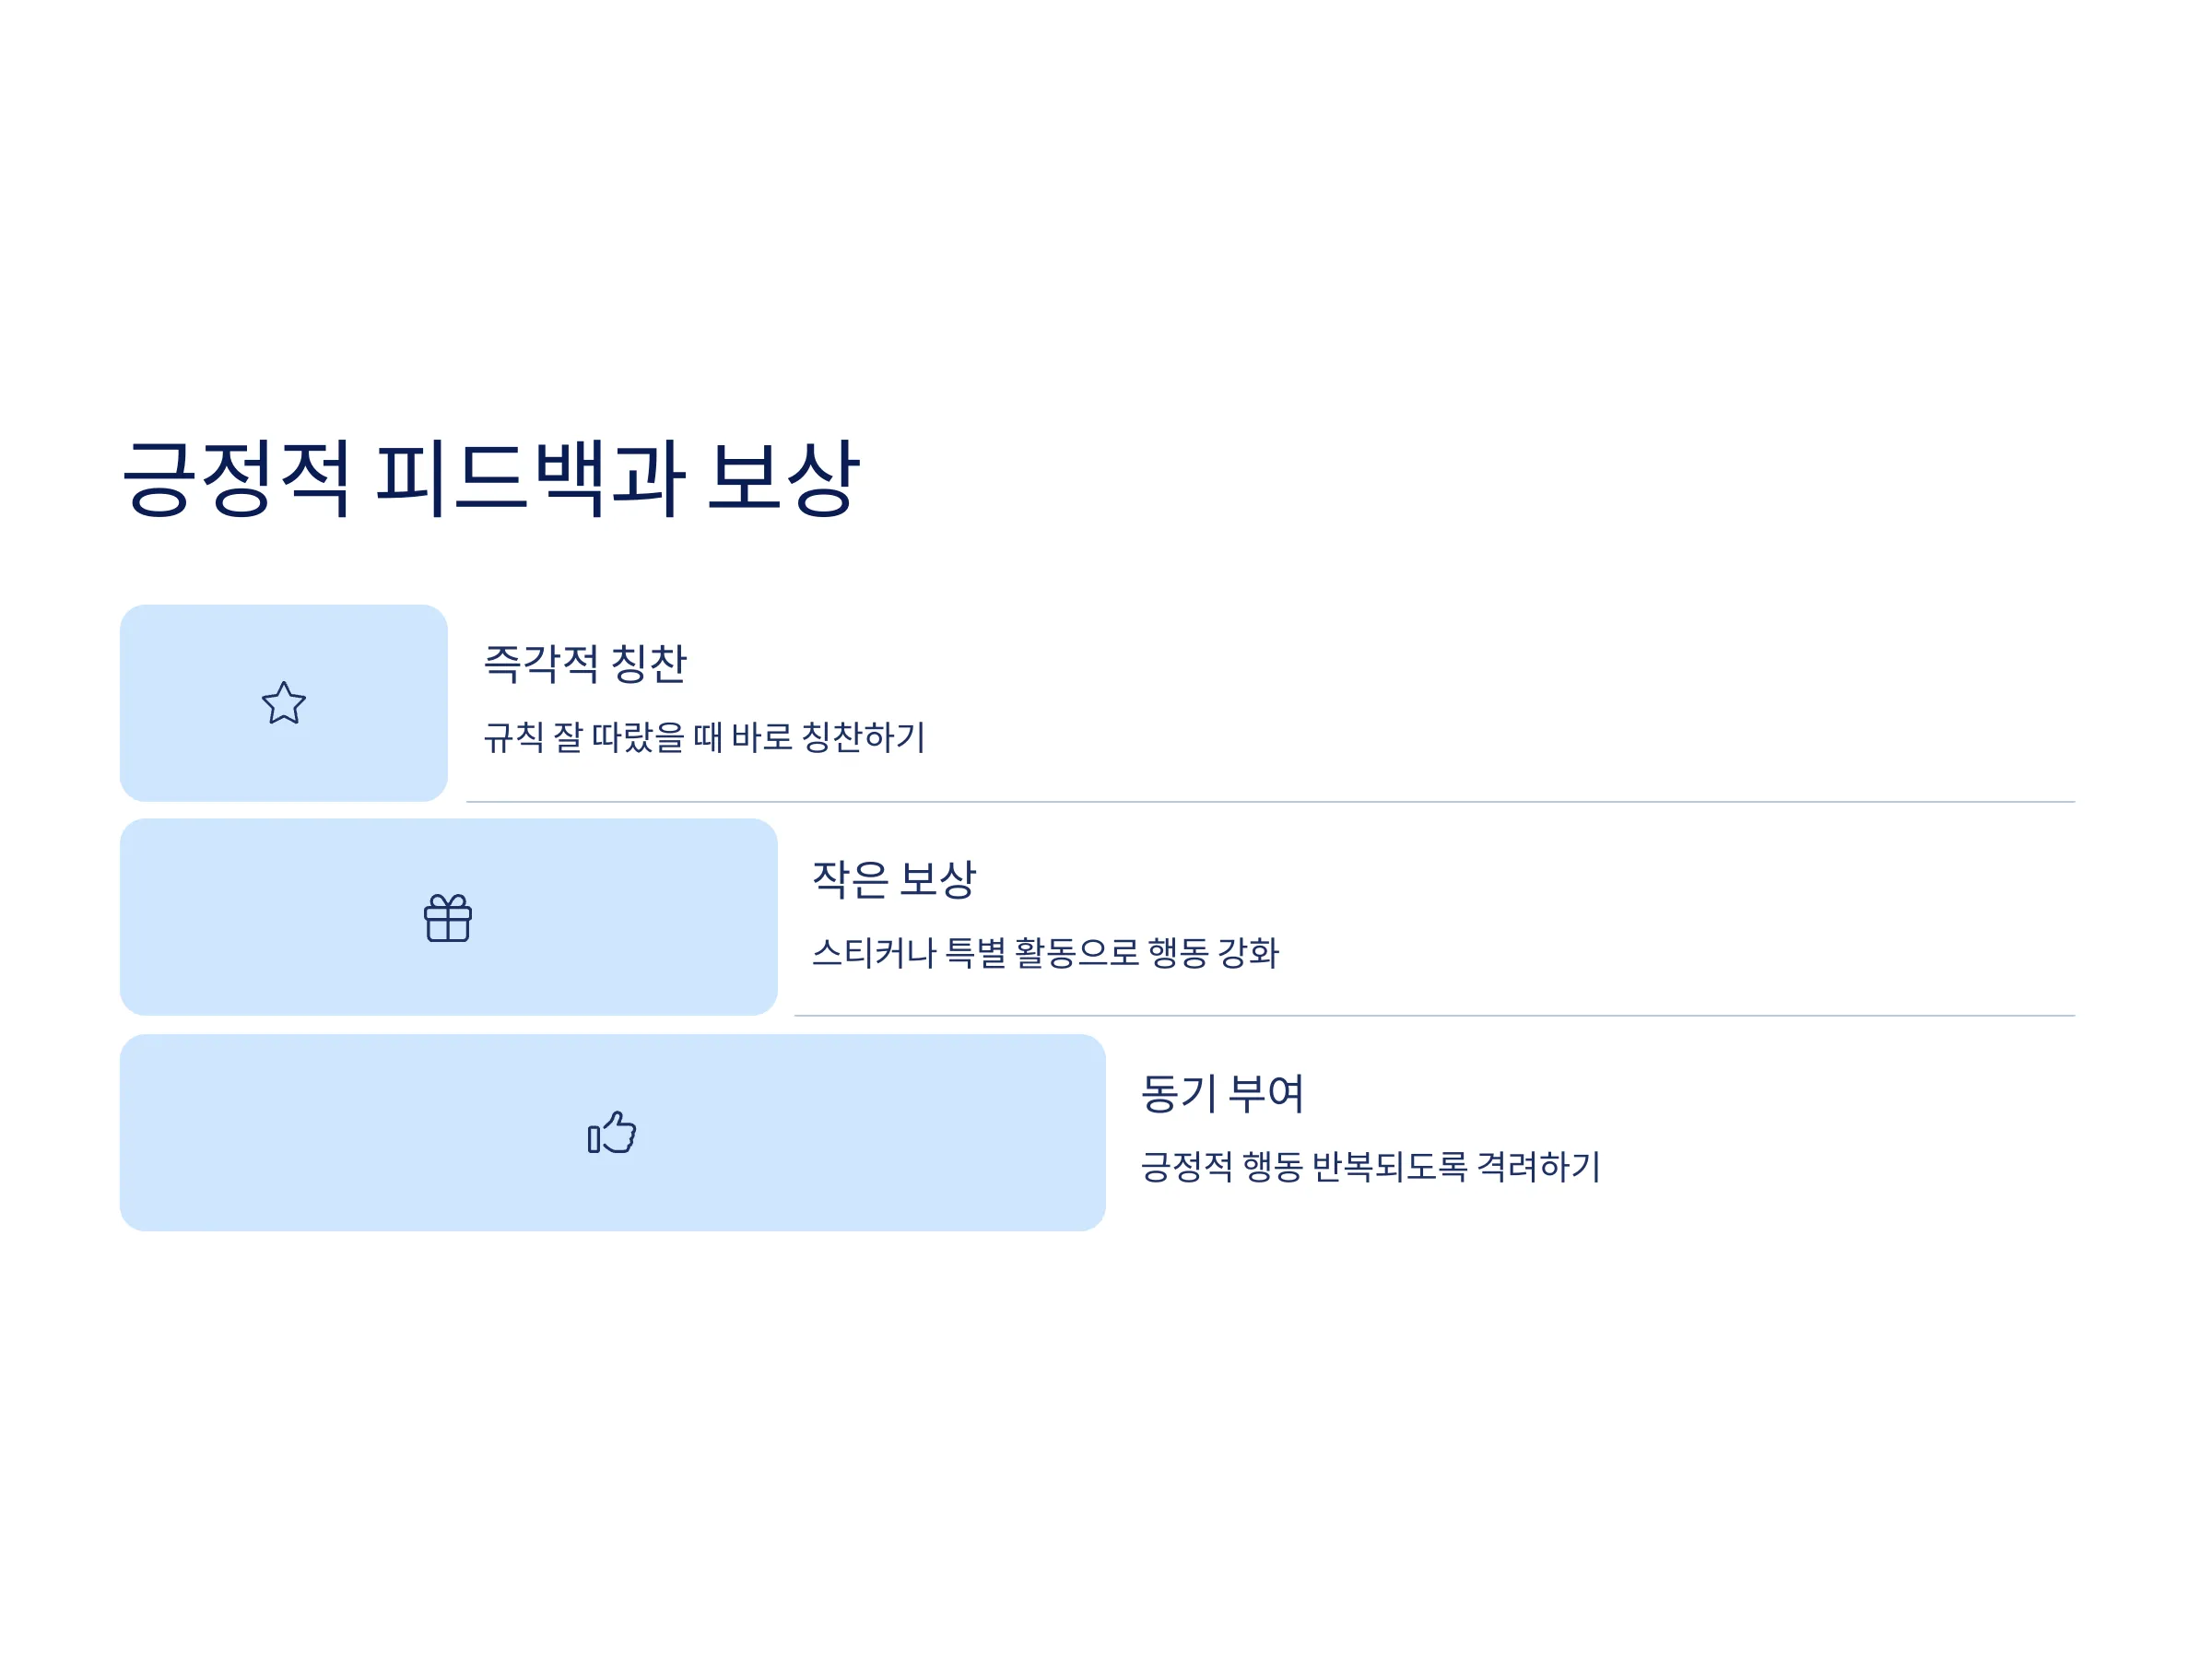Click the thumbs-up icon

(x=612, y=1132)
